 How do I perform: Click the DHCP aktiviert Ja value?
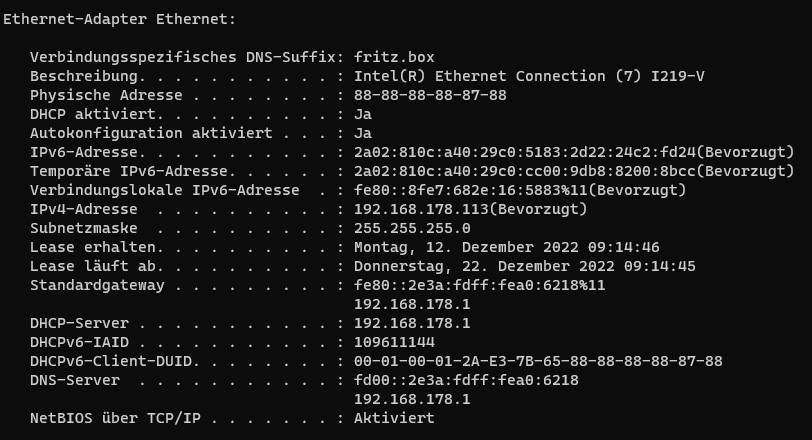[x=363, y=114]
